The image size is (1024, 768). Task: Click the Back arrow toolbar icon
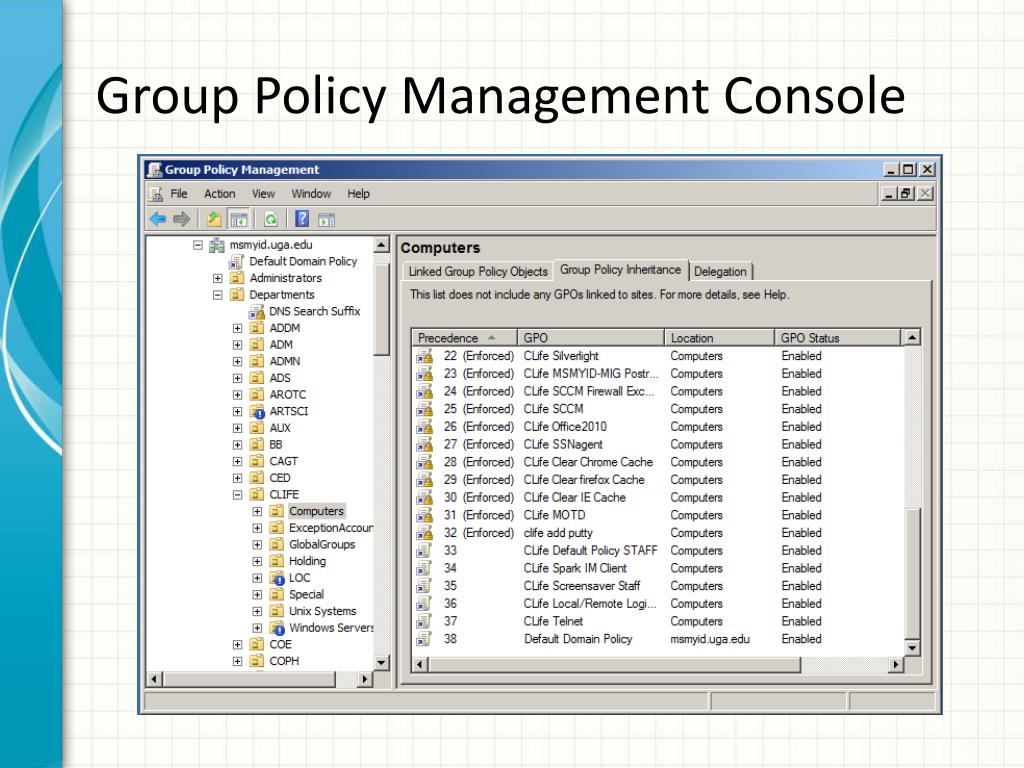157,219
